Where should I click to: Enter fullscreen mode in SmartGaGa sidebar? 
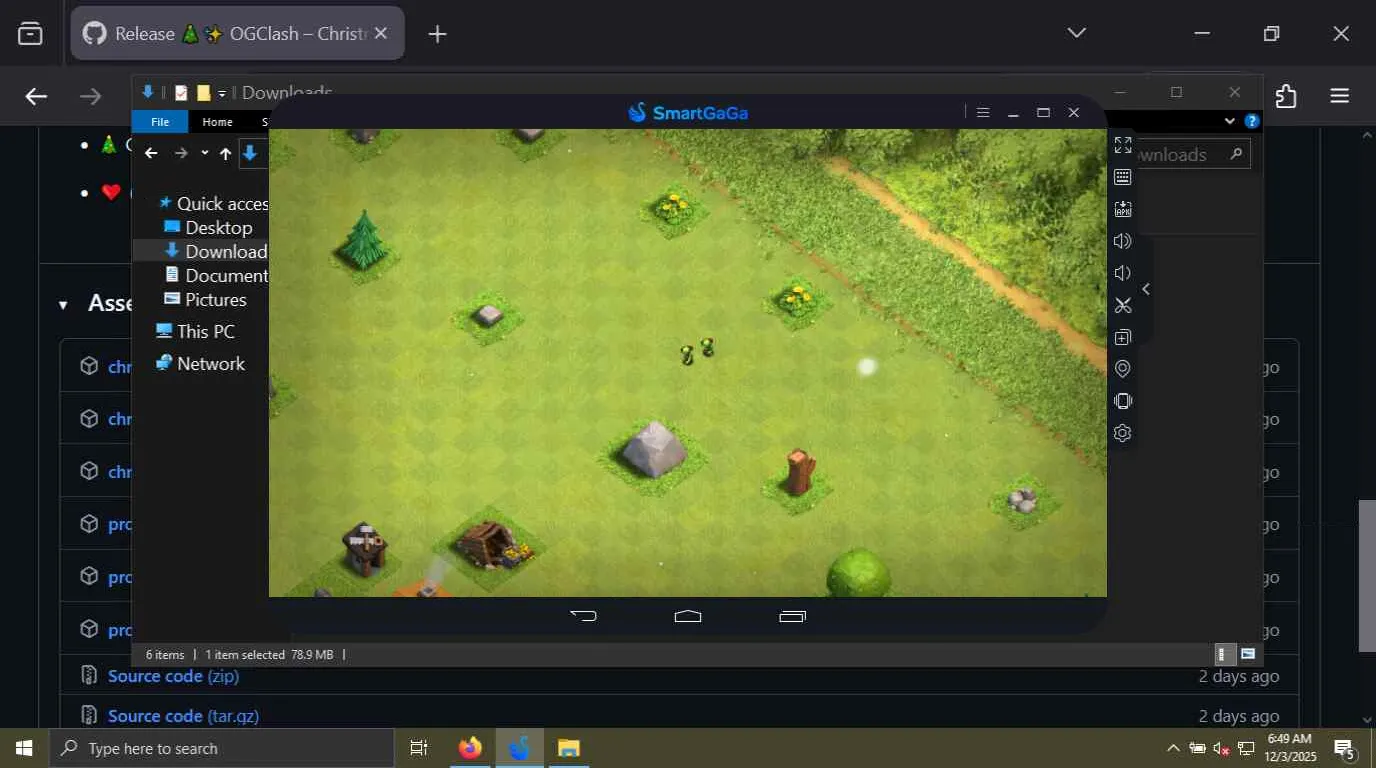pyautogui.click(x=1123, y=145)
